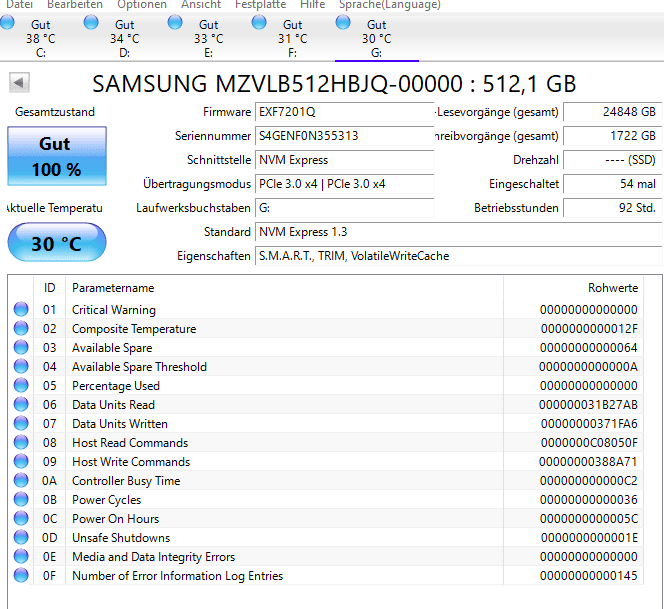The image size is (664, 609).
Task: Click status icon of Power Cycles row
Action: pyautogui.click(x=21, y=499)
